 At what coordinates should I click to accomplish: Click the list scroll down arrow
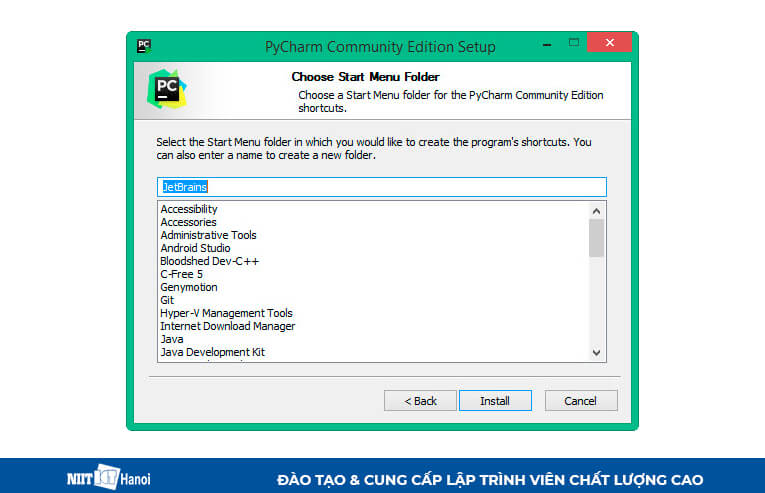596,352
